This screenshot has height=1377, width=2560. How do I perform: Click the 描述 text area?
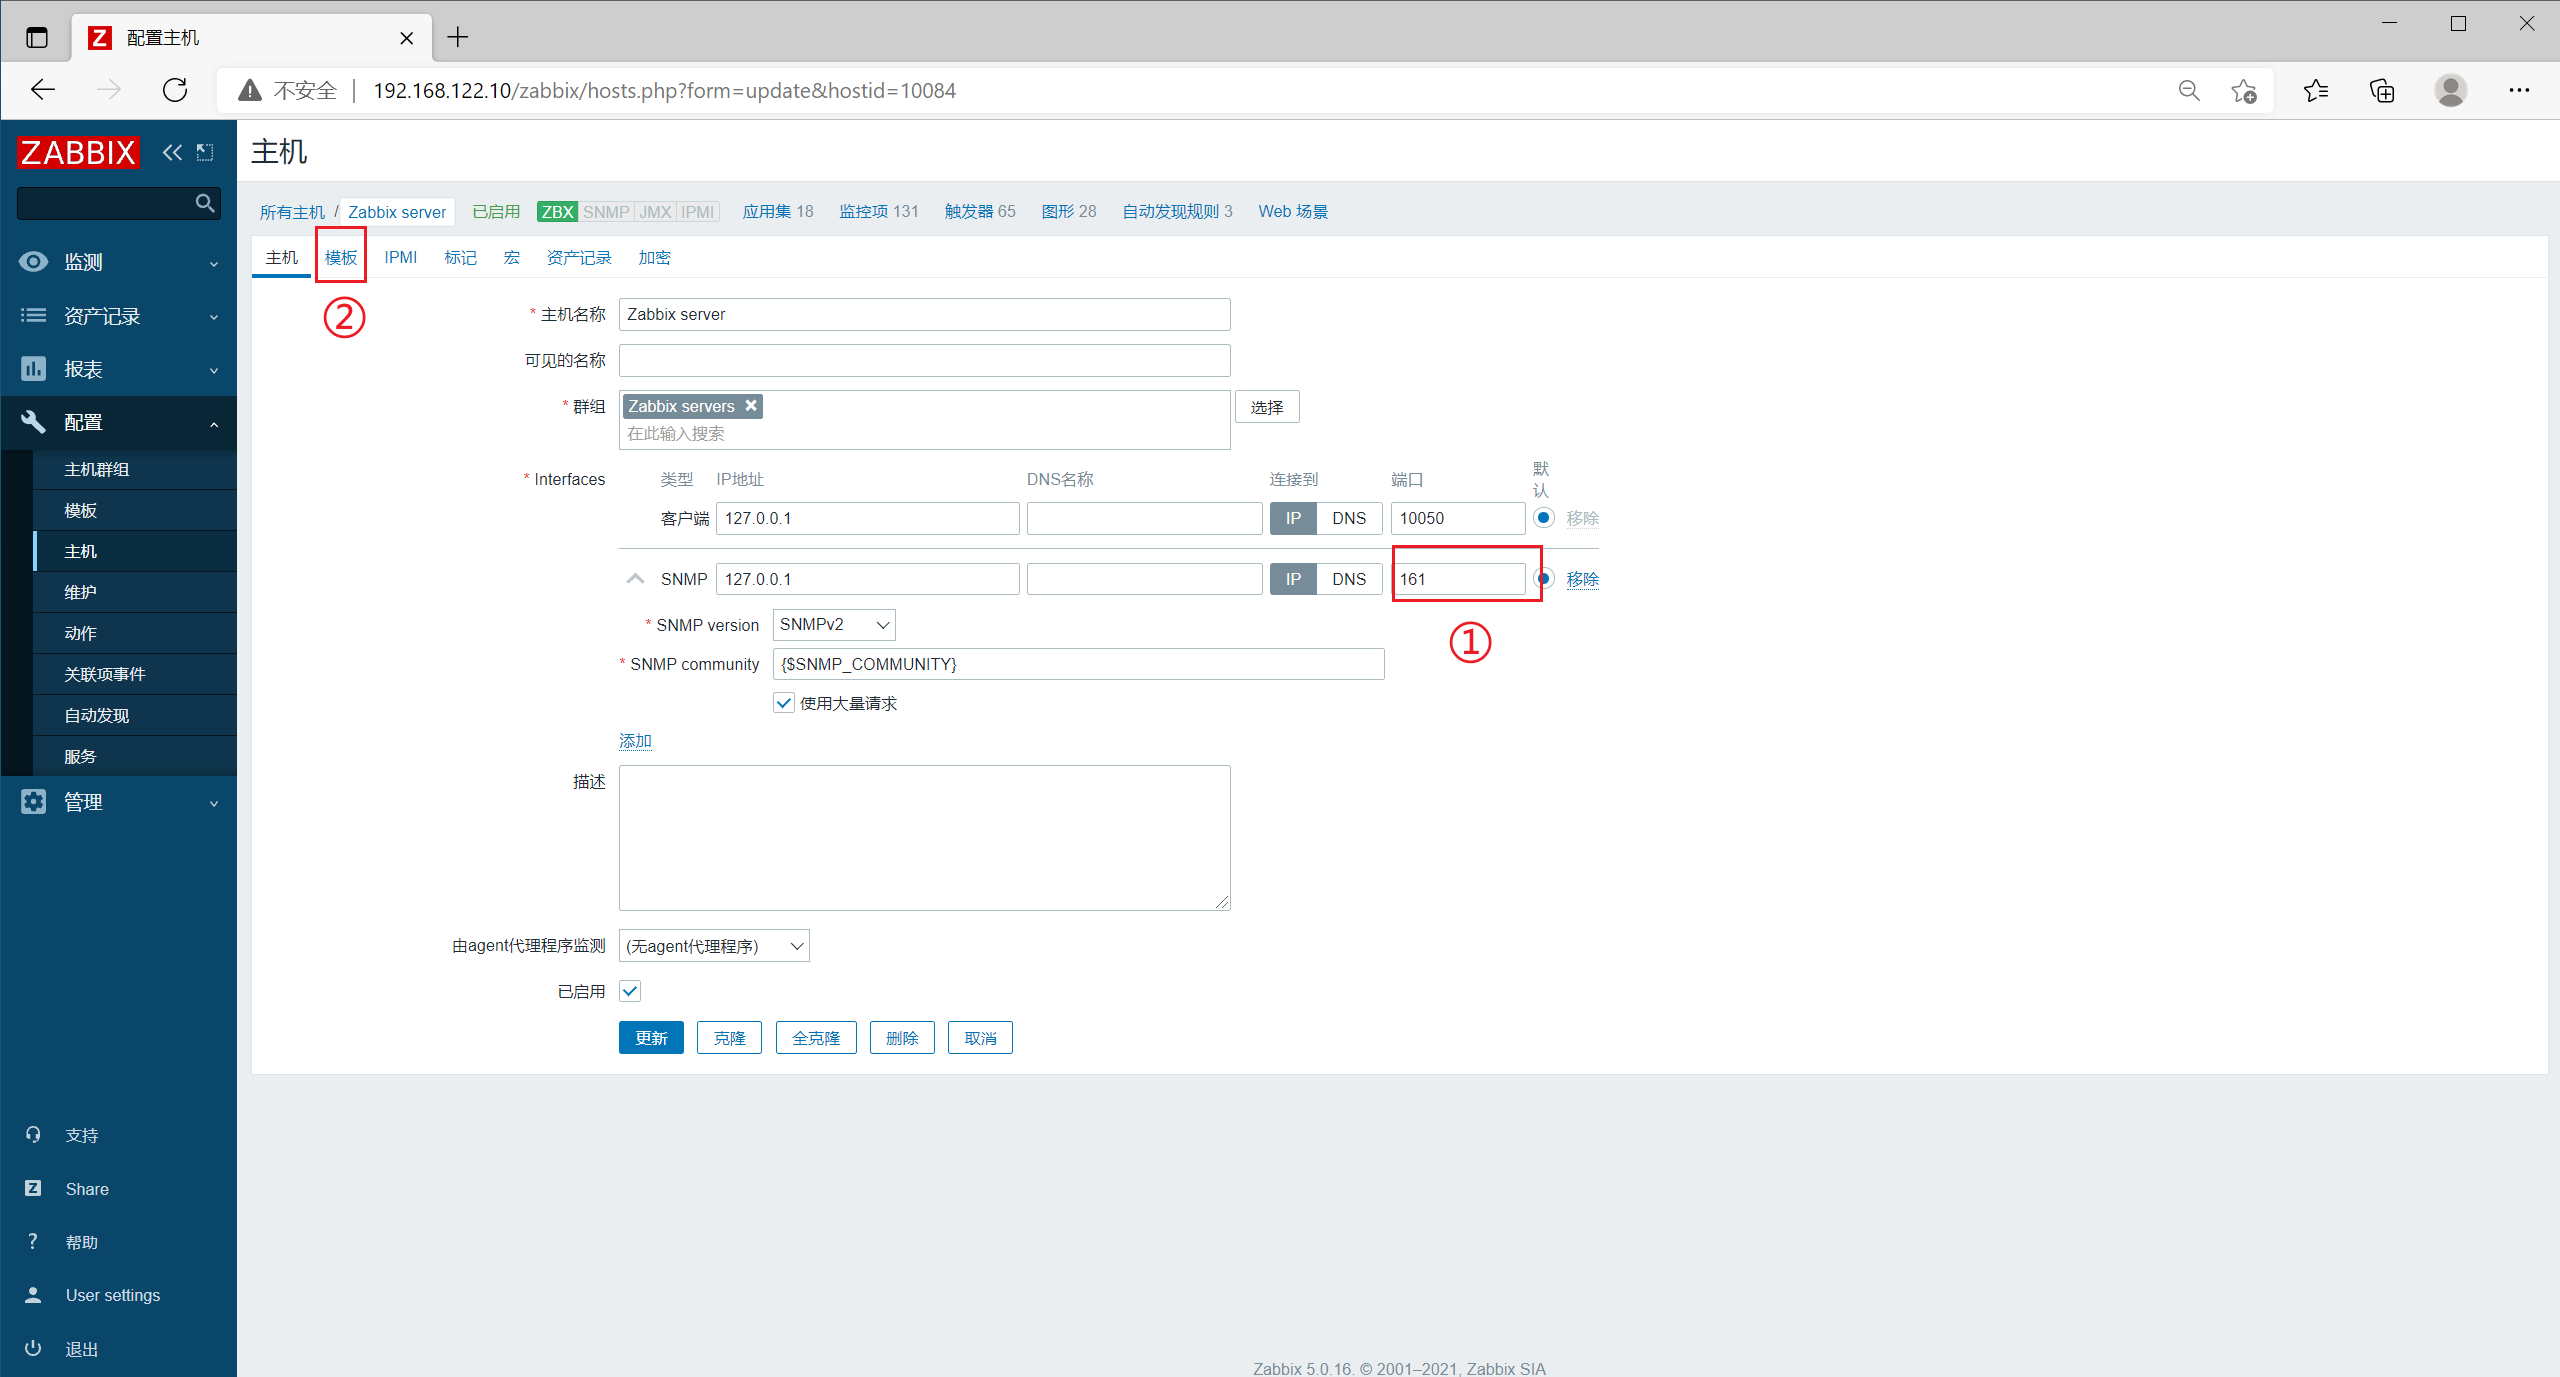point(925,838)
